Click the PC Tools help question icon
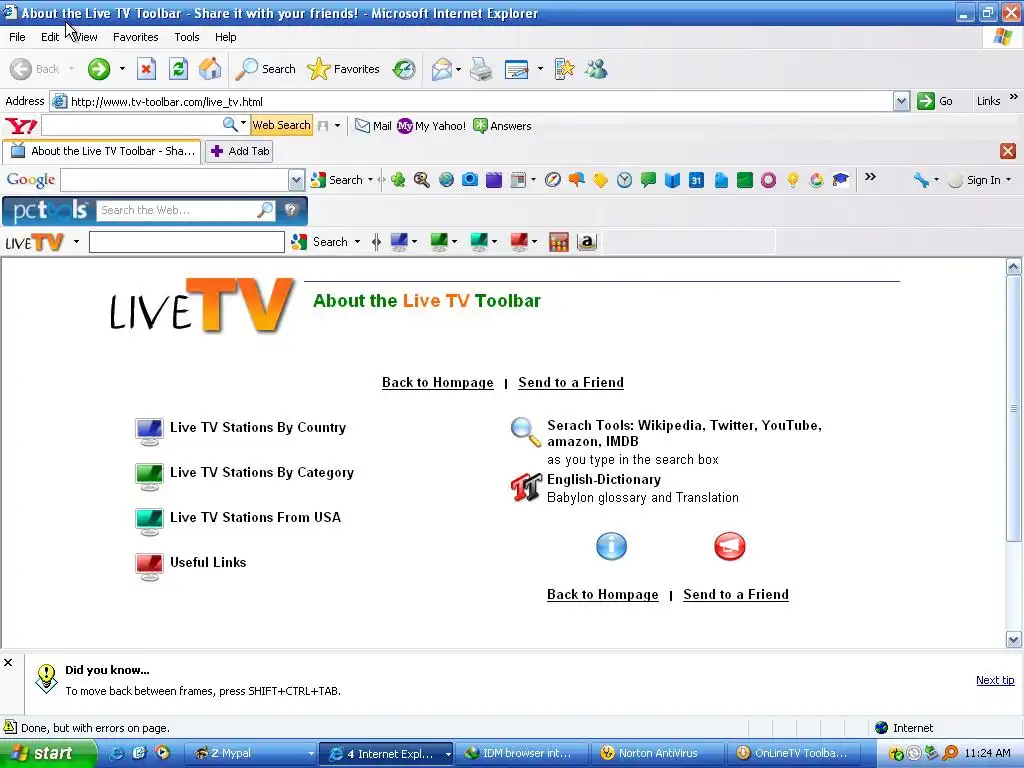Screen dimensions: 1024x768 [x=291, y=210]
